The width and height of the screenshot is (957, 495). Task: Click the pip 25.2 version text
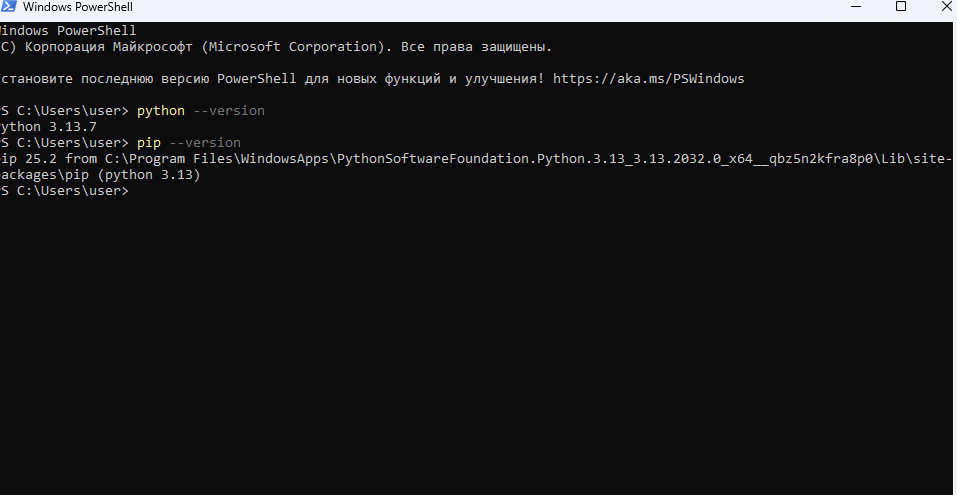pos(29,159)
